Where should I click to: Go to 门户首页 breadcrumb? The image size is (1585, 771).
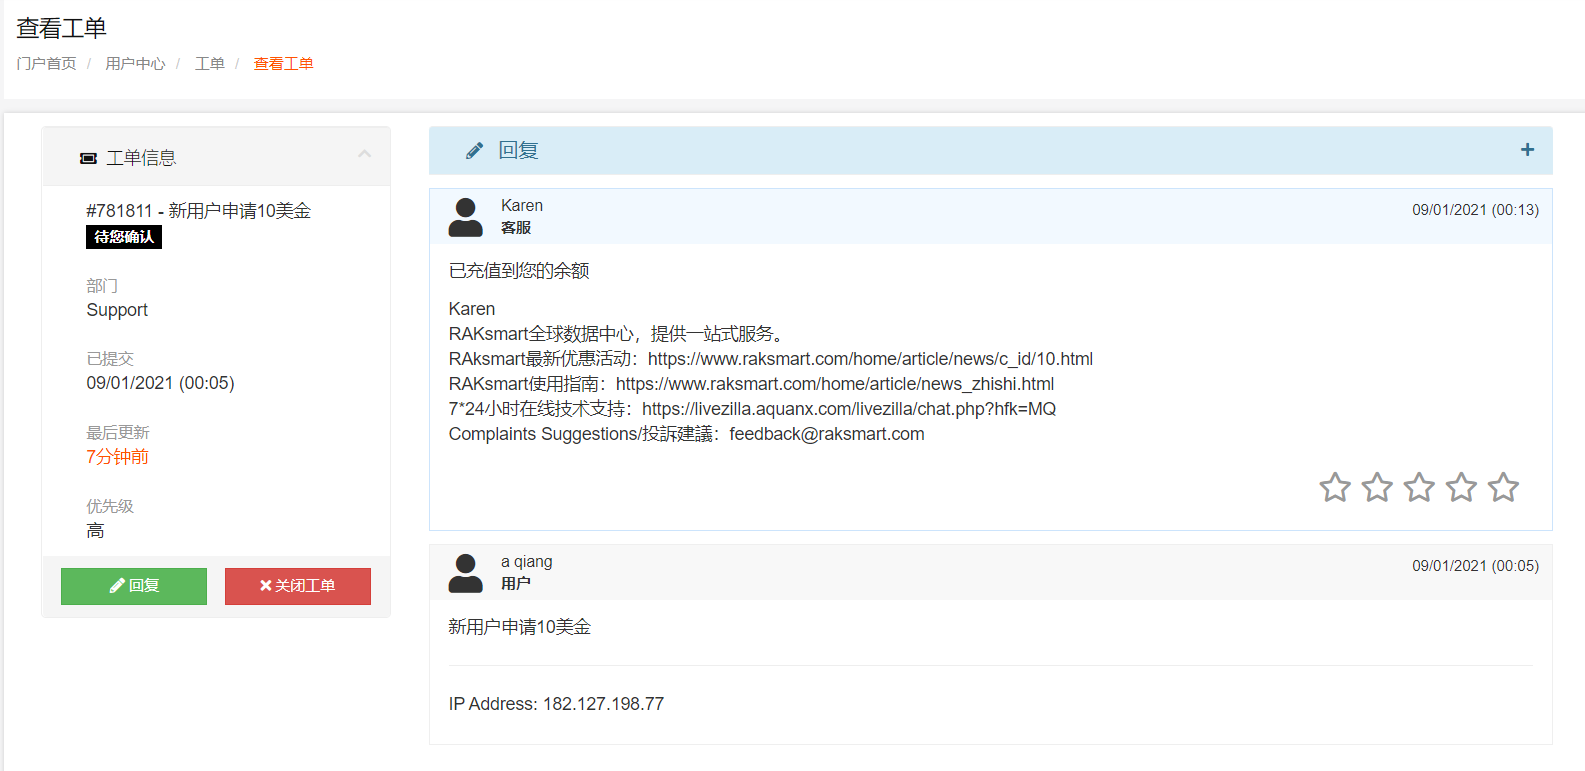point(46,64)
